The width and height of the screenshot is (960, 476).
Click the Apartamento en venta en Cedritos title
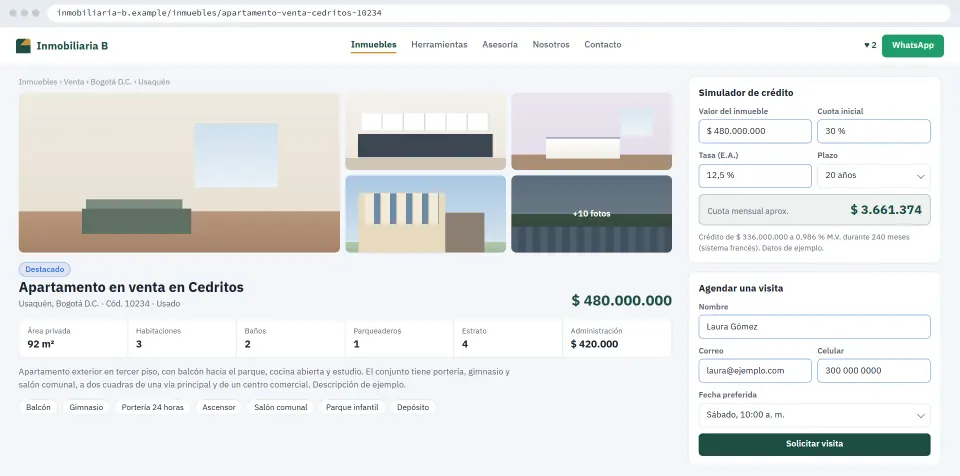(x=131, y=287)
